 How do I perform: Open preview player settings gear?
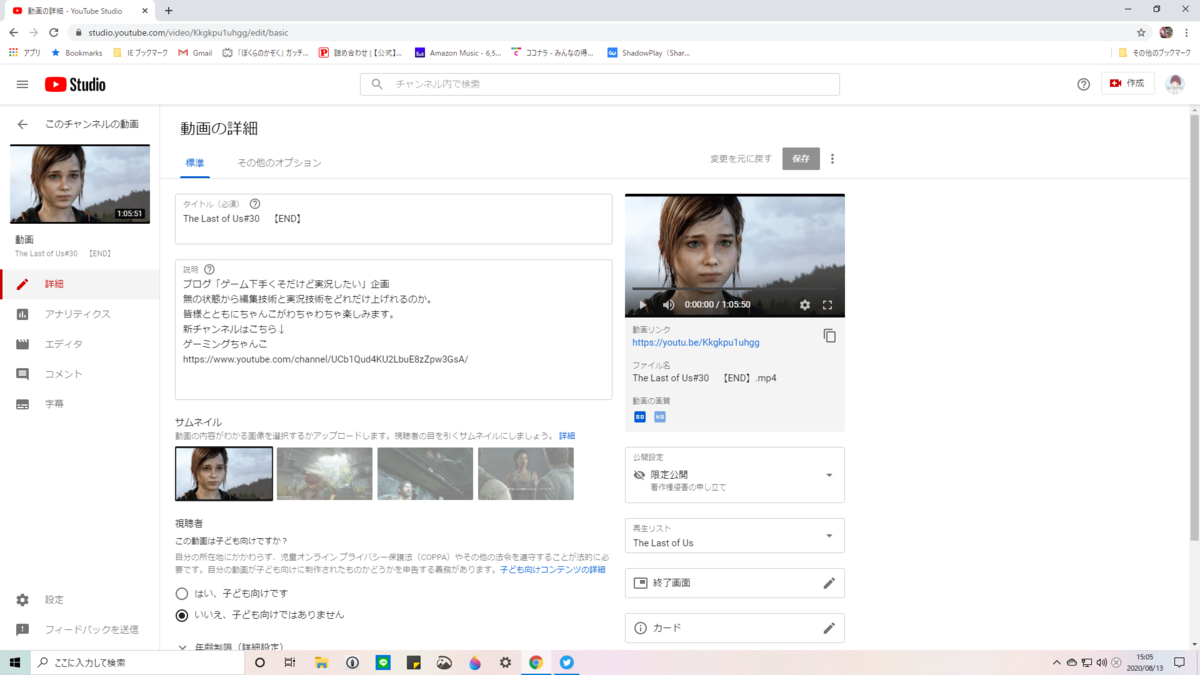tap(805, 305)
